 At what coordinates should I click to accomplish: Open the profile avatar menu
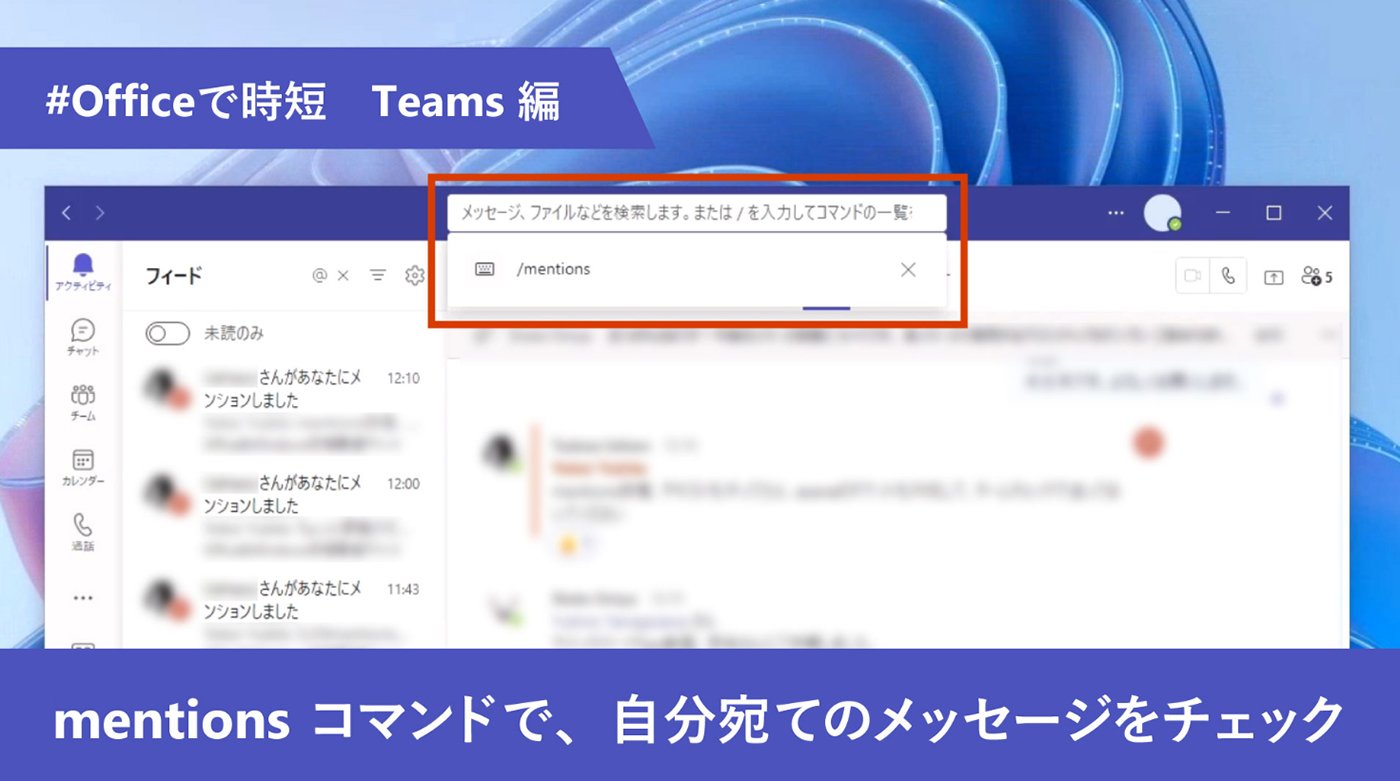[1162, 213]
